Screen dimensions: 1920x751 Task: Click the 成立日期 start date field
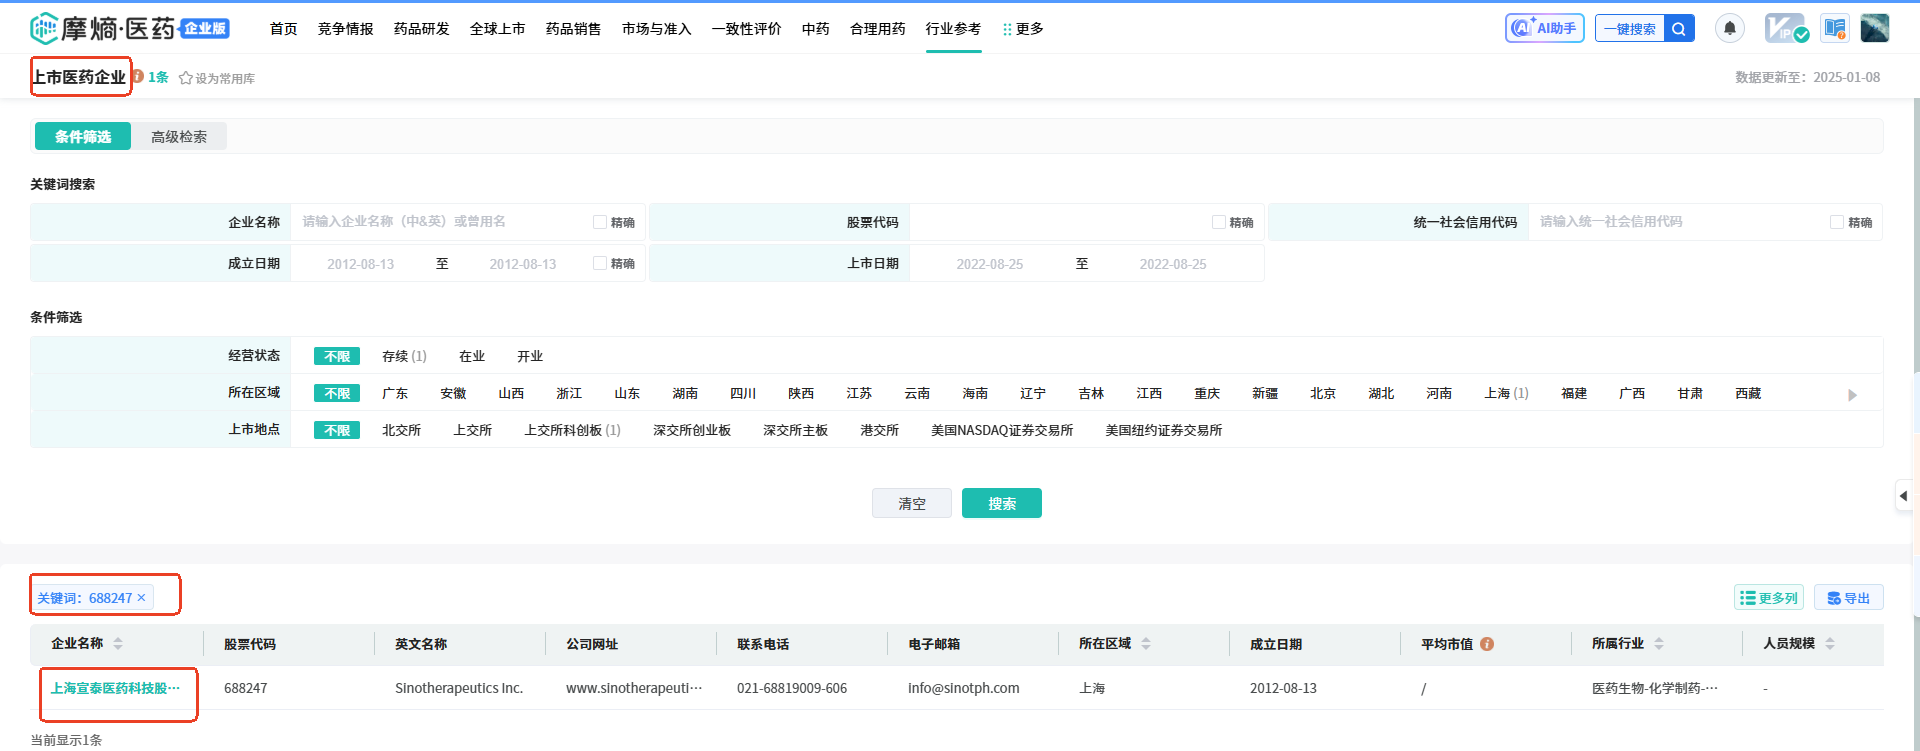361,264
